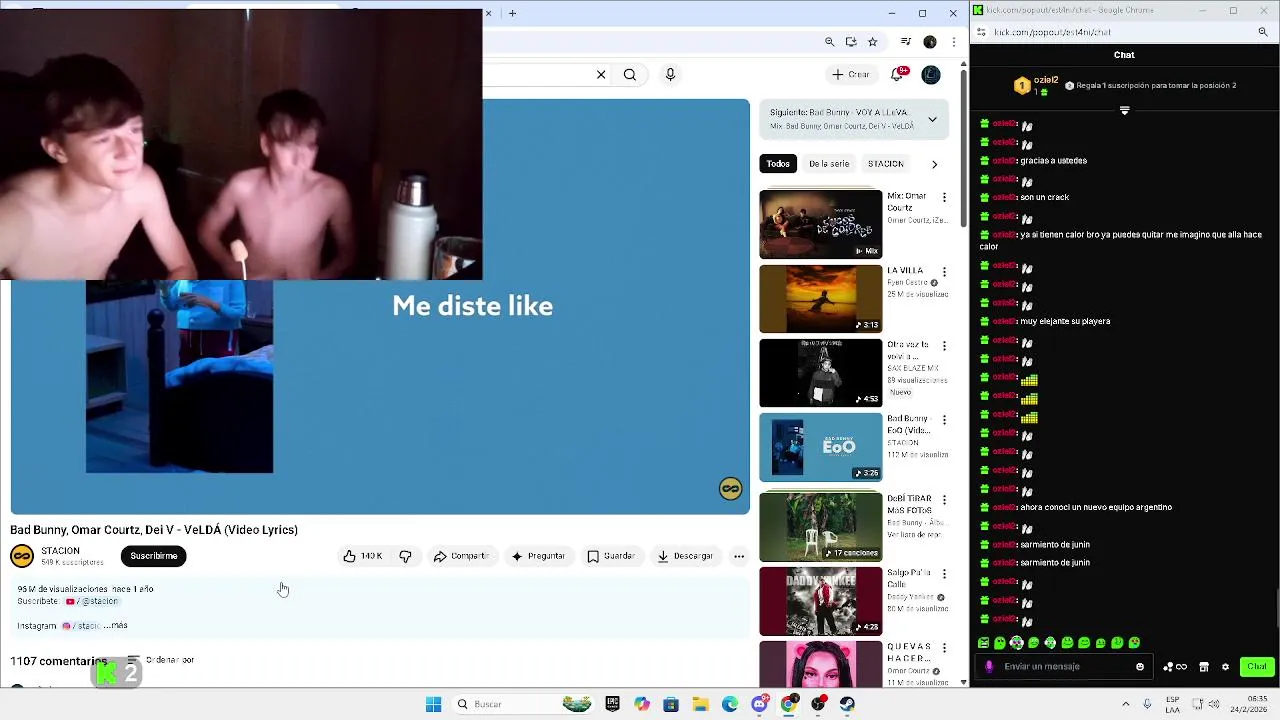Save video with Guardar button
This screenshot has width=1280, height=720.
tap(611, 556)
